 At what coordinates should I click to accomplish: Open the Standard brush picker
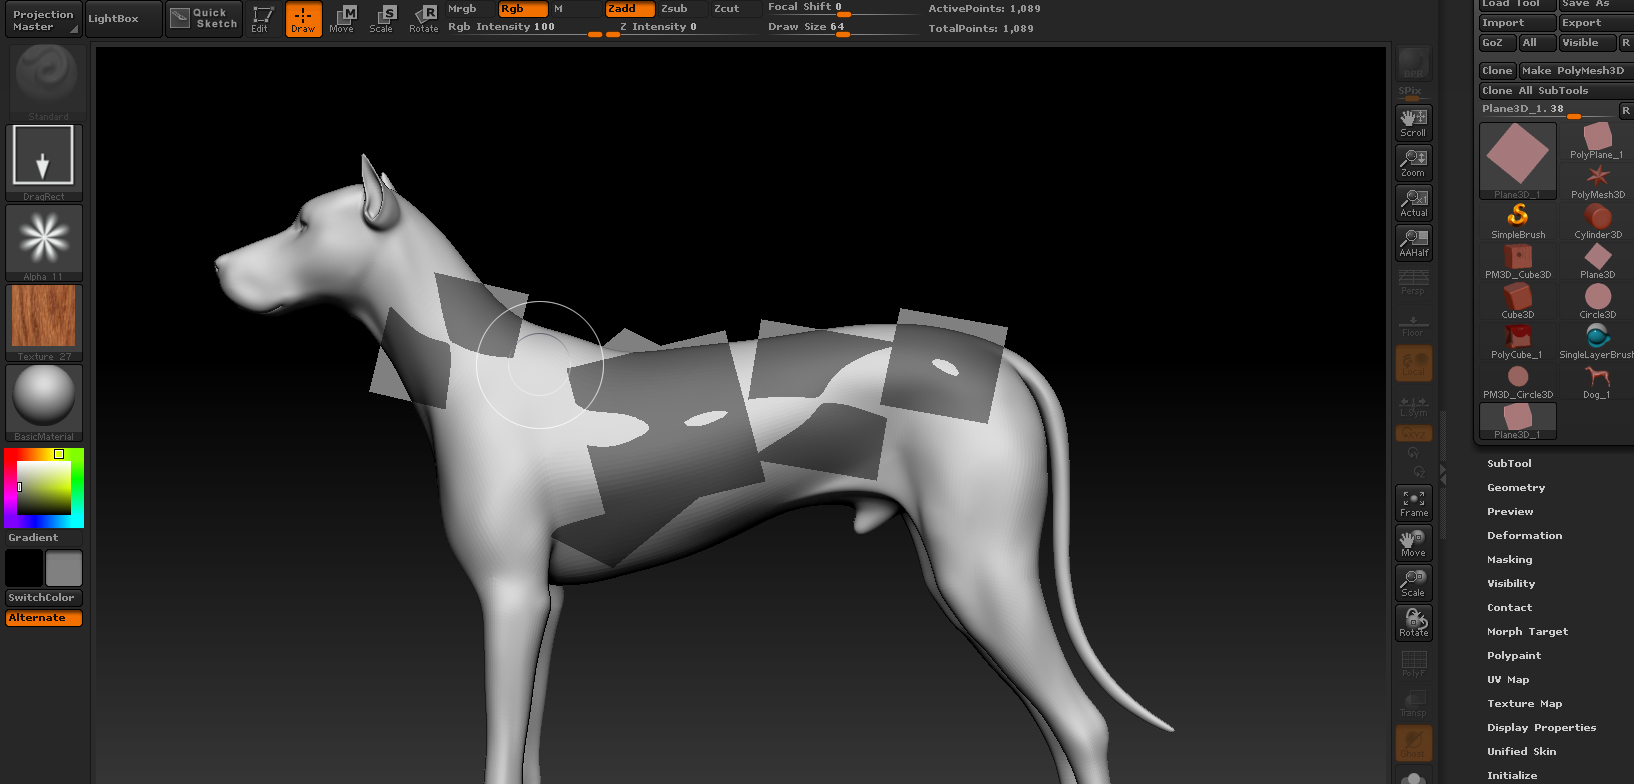[x=46, y=82]
